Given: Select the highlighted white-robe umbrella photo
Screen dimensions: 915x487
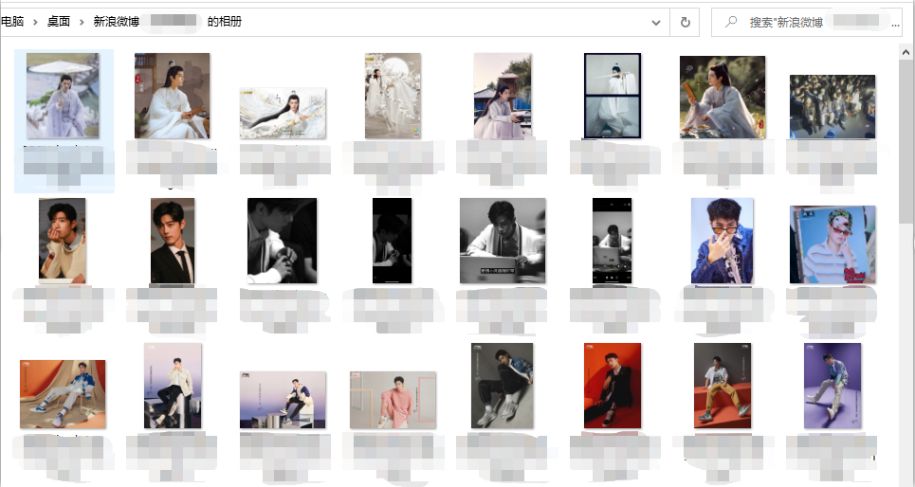Looking at the screenshot, I should [x=63, y=96].
